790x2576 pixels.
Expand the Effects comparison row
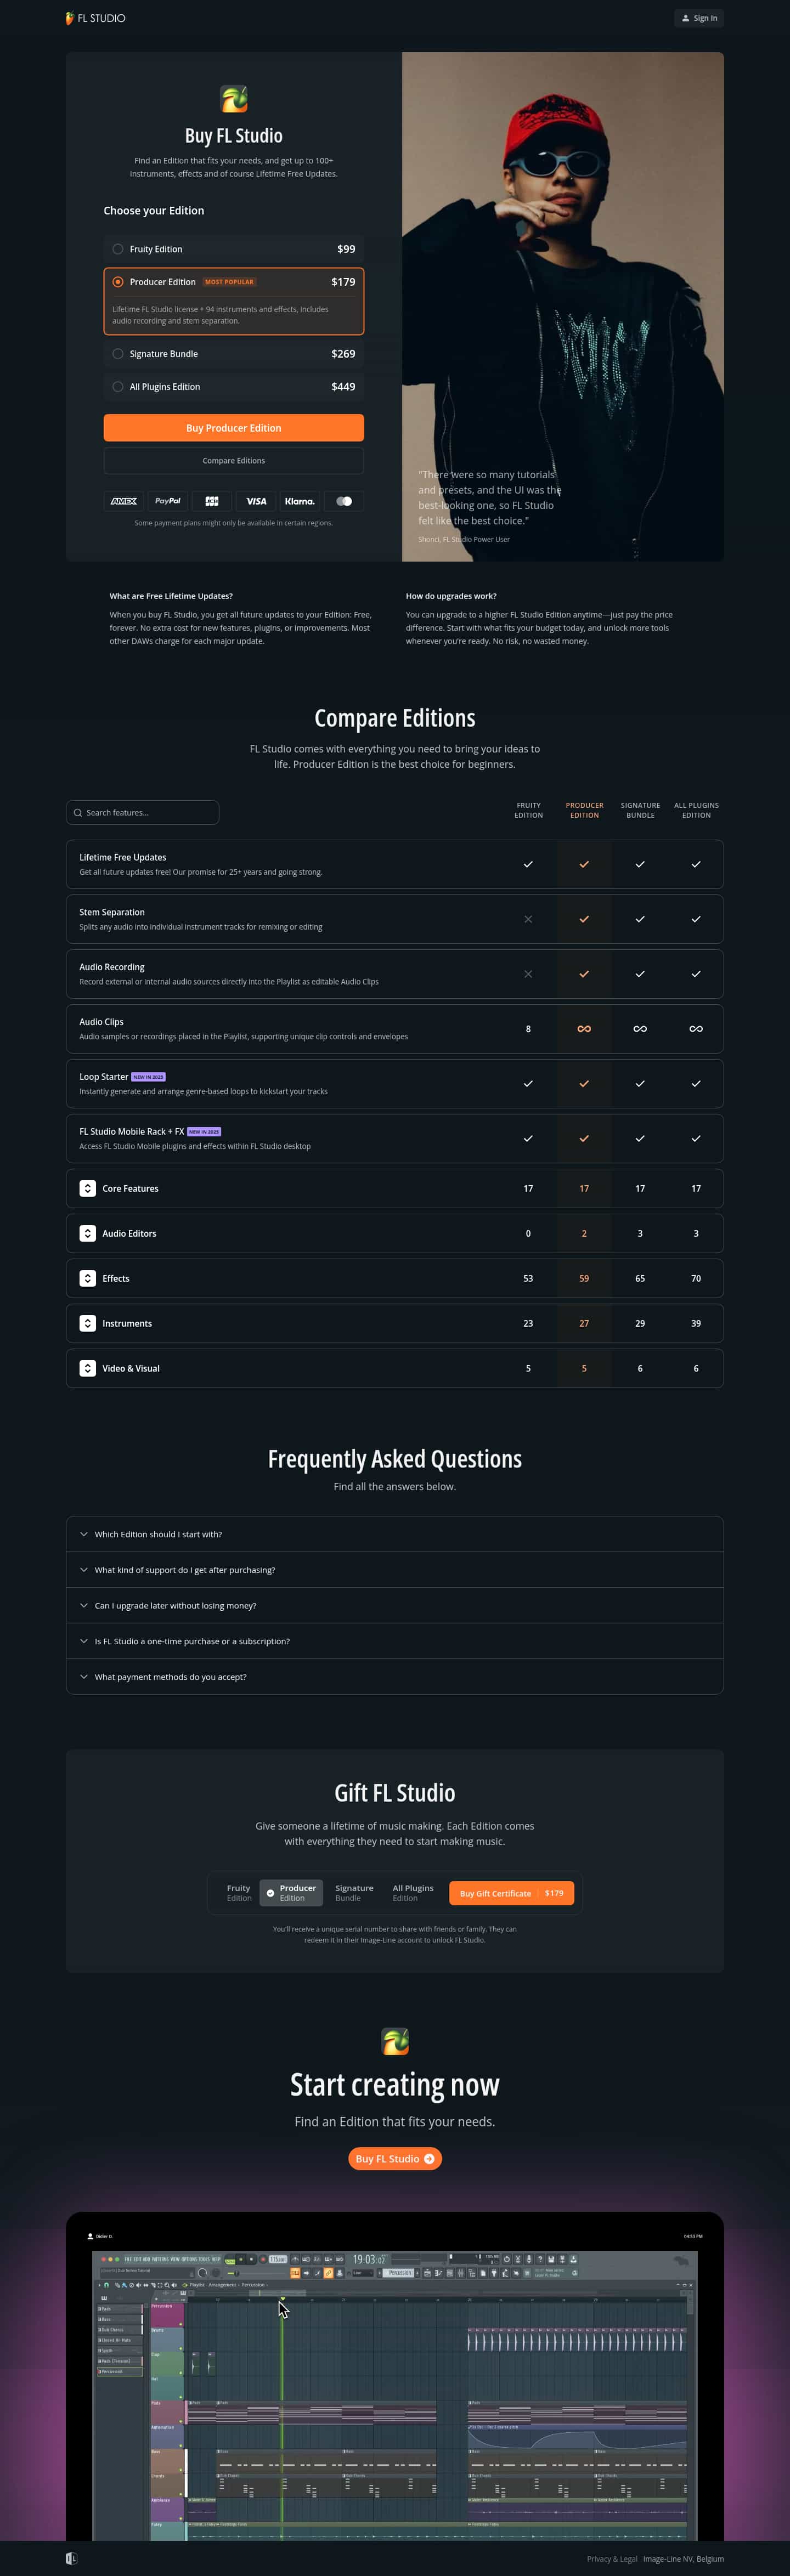click(88, 1279)
